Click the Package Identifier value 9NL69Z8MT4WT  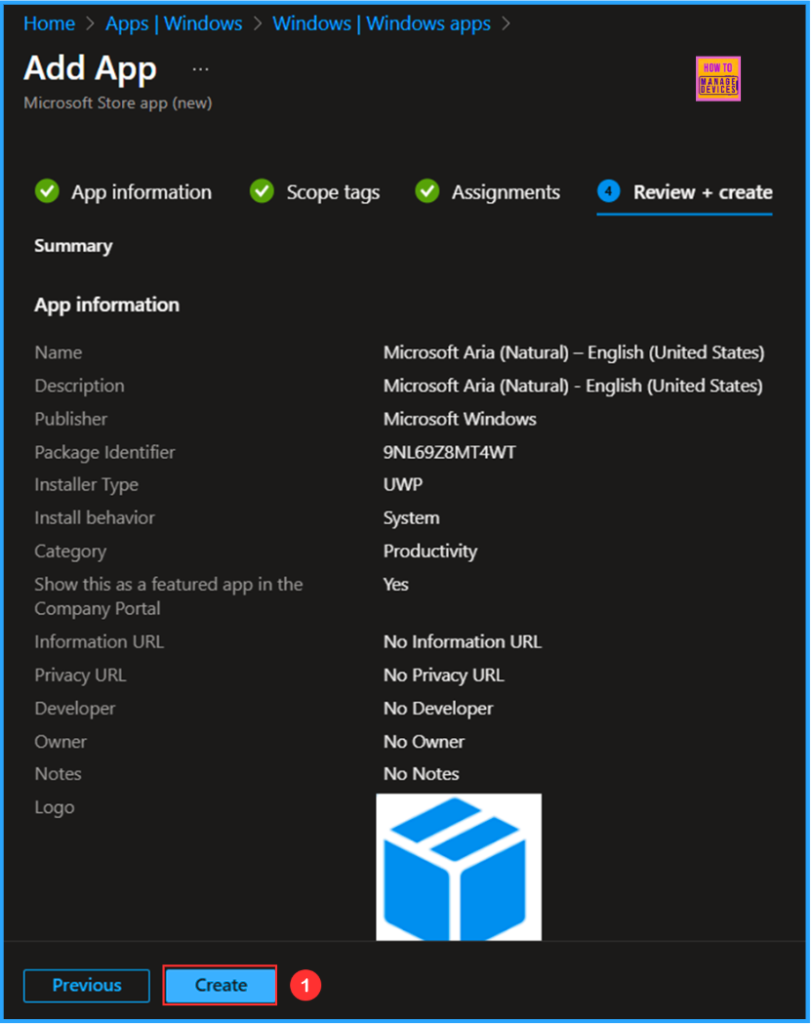449,452
